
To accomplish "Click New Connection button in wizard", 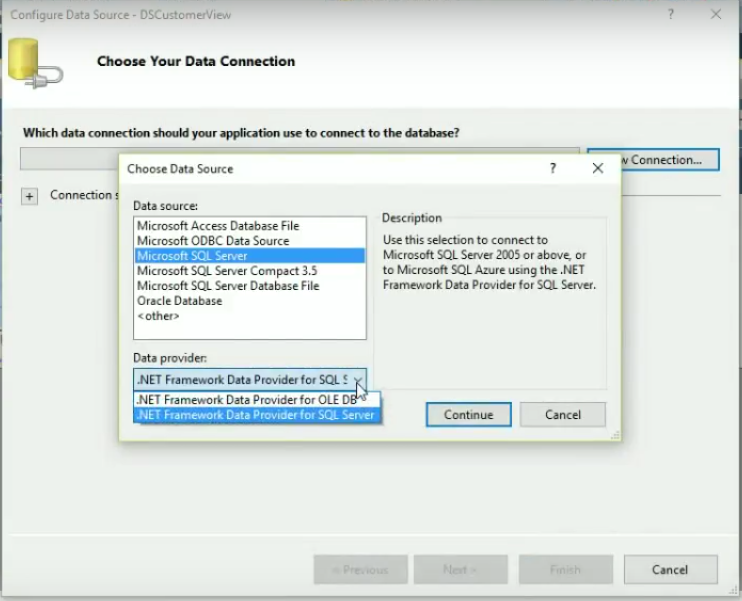I will pos(653,160).
